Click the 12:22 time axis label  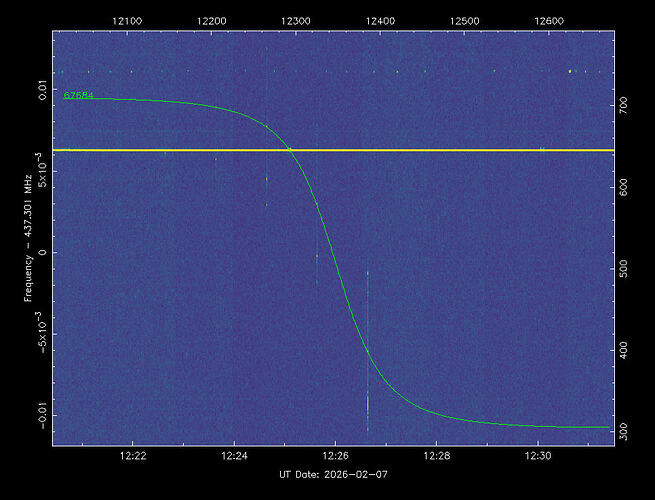pos(133,456)
